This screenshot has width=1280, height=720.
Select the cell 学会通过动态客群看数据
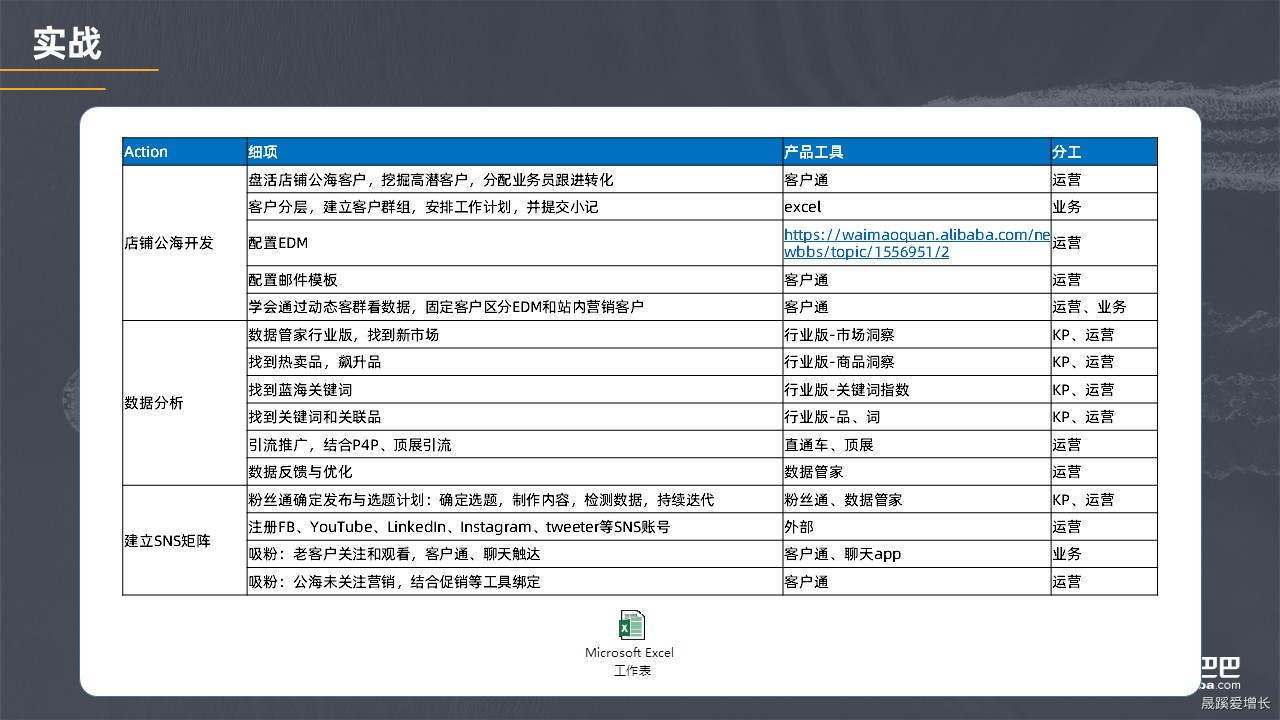coord(514,307)
